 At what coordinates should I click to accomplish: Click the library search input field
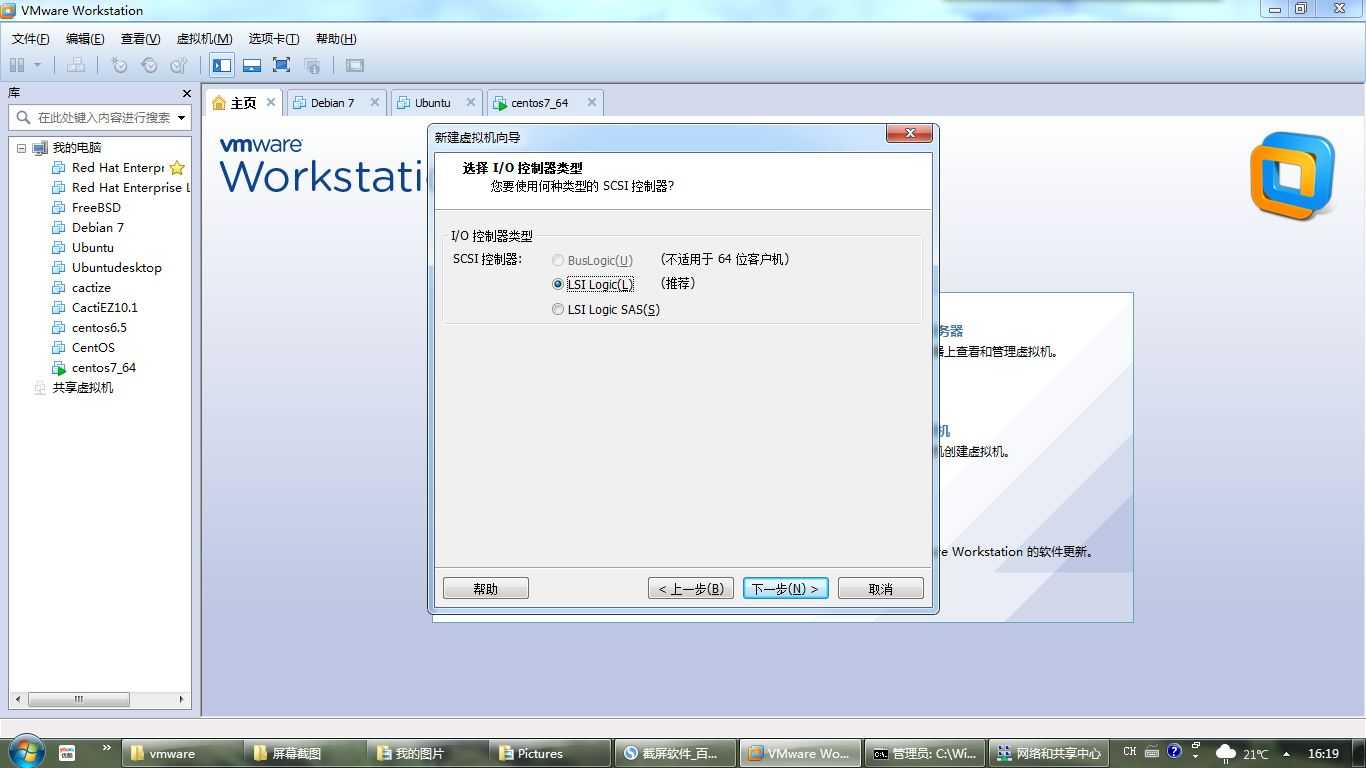click(102, 117)
